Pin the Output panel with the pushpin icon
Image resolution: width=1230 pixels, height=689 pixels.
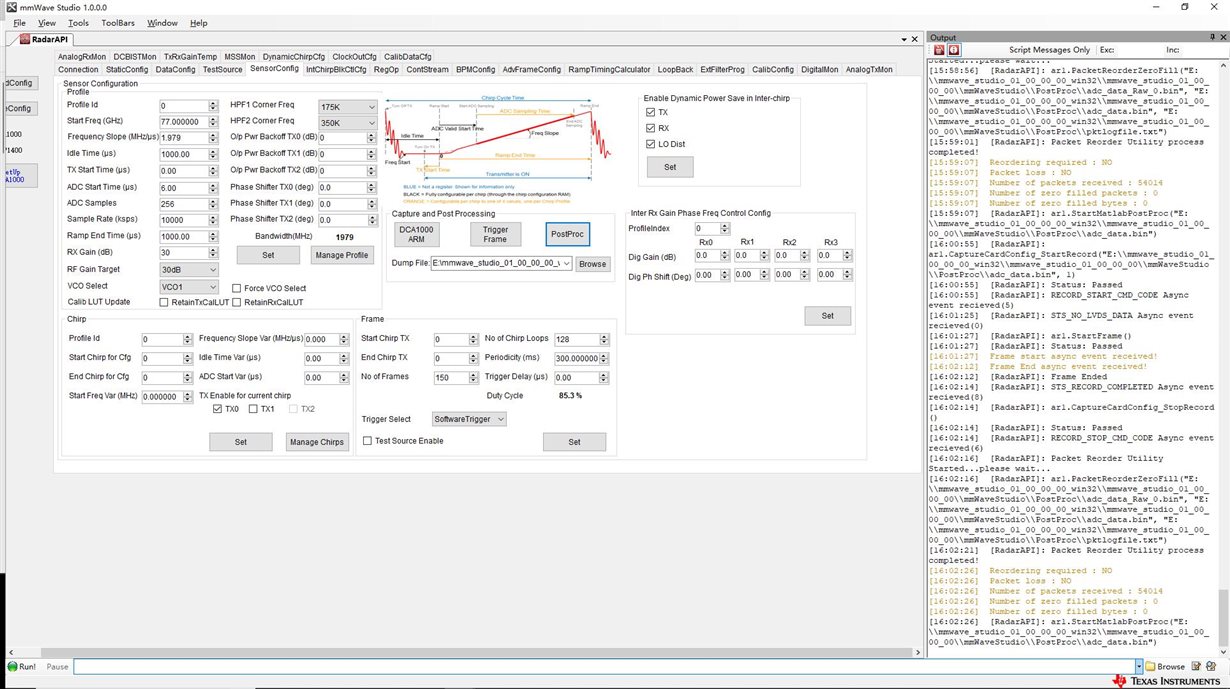coord(1211,37)
